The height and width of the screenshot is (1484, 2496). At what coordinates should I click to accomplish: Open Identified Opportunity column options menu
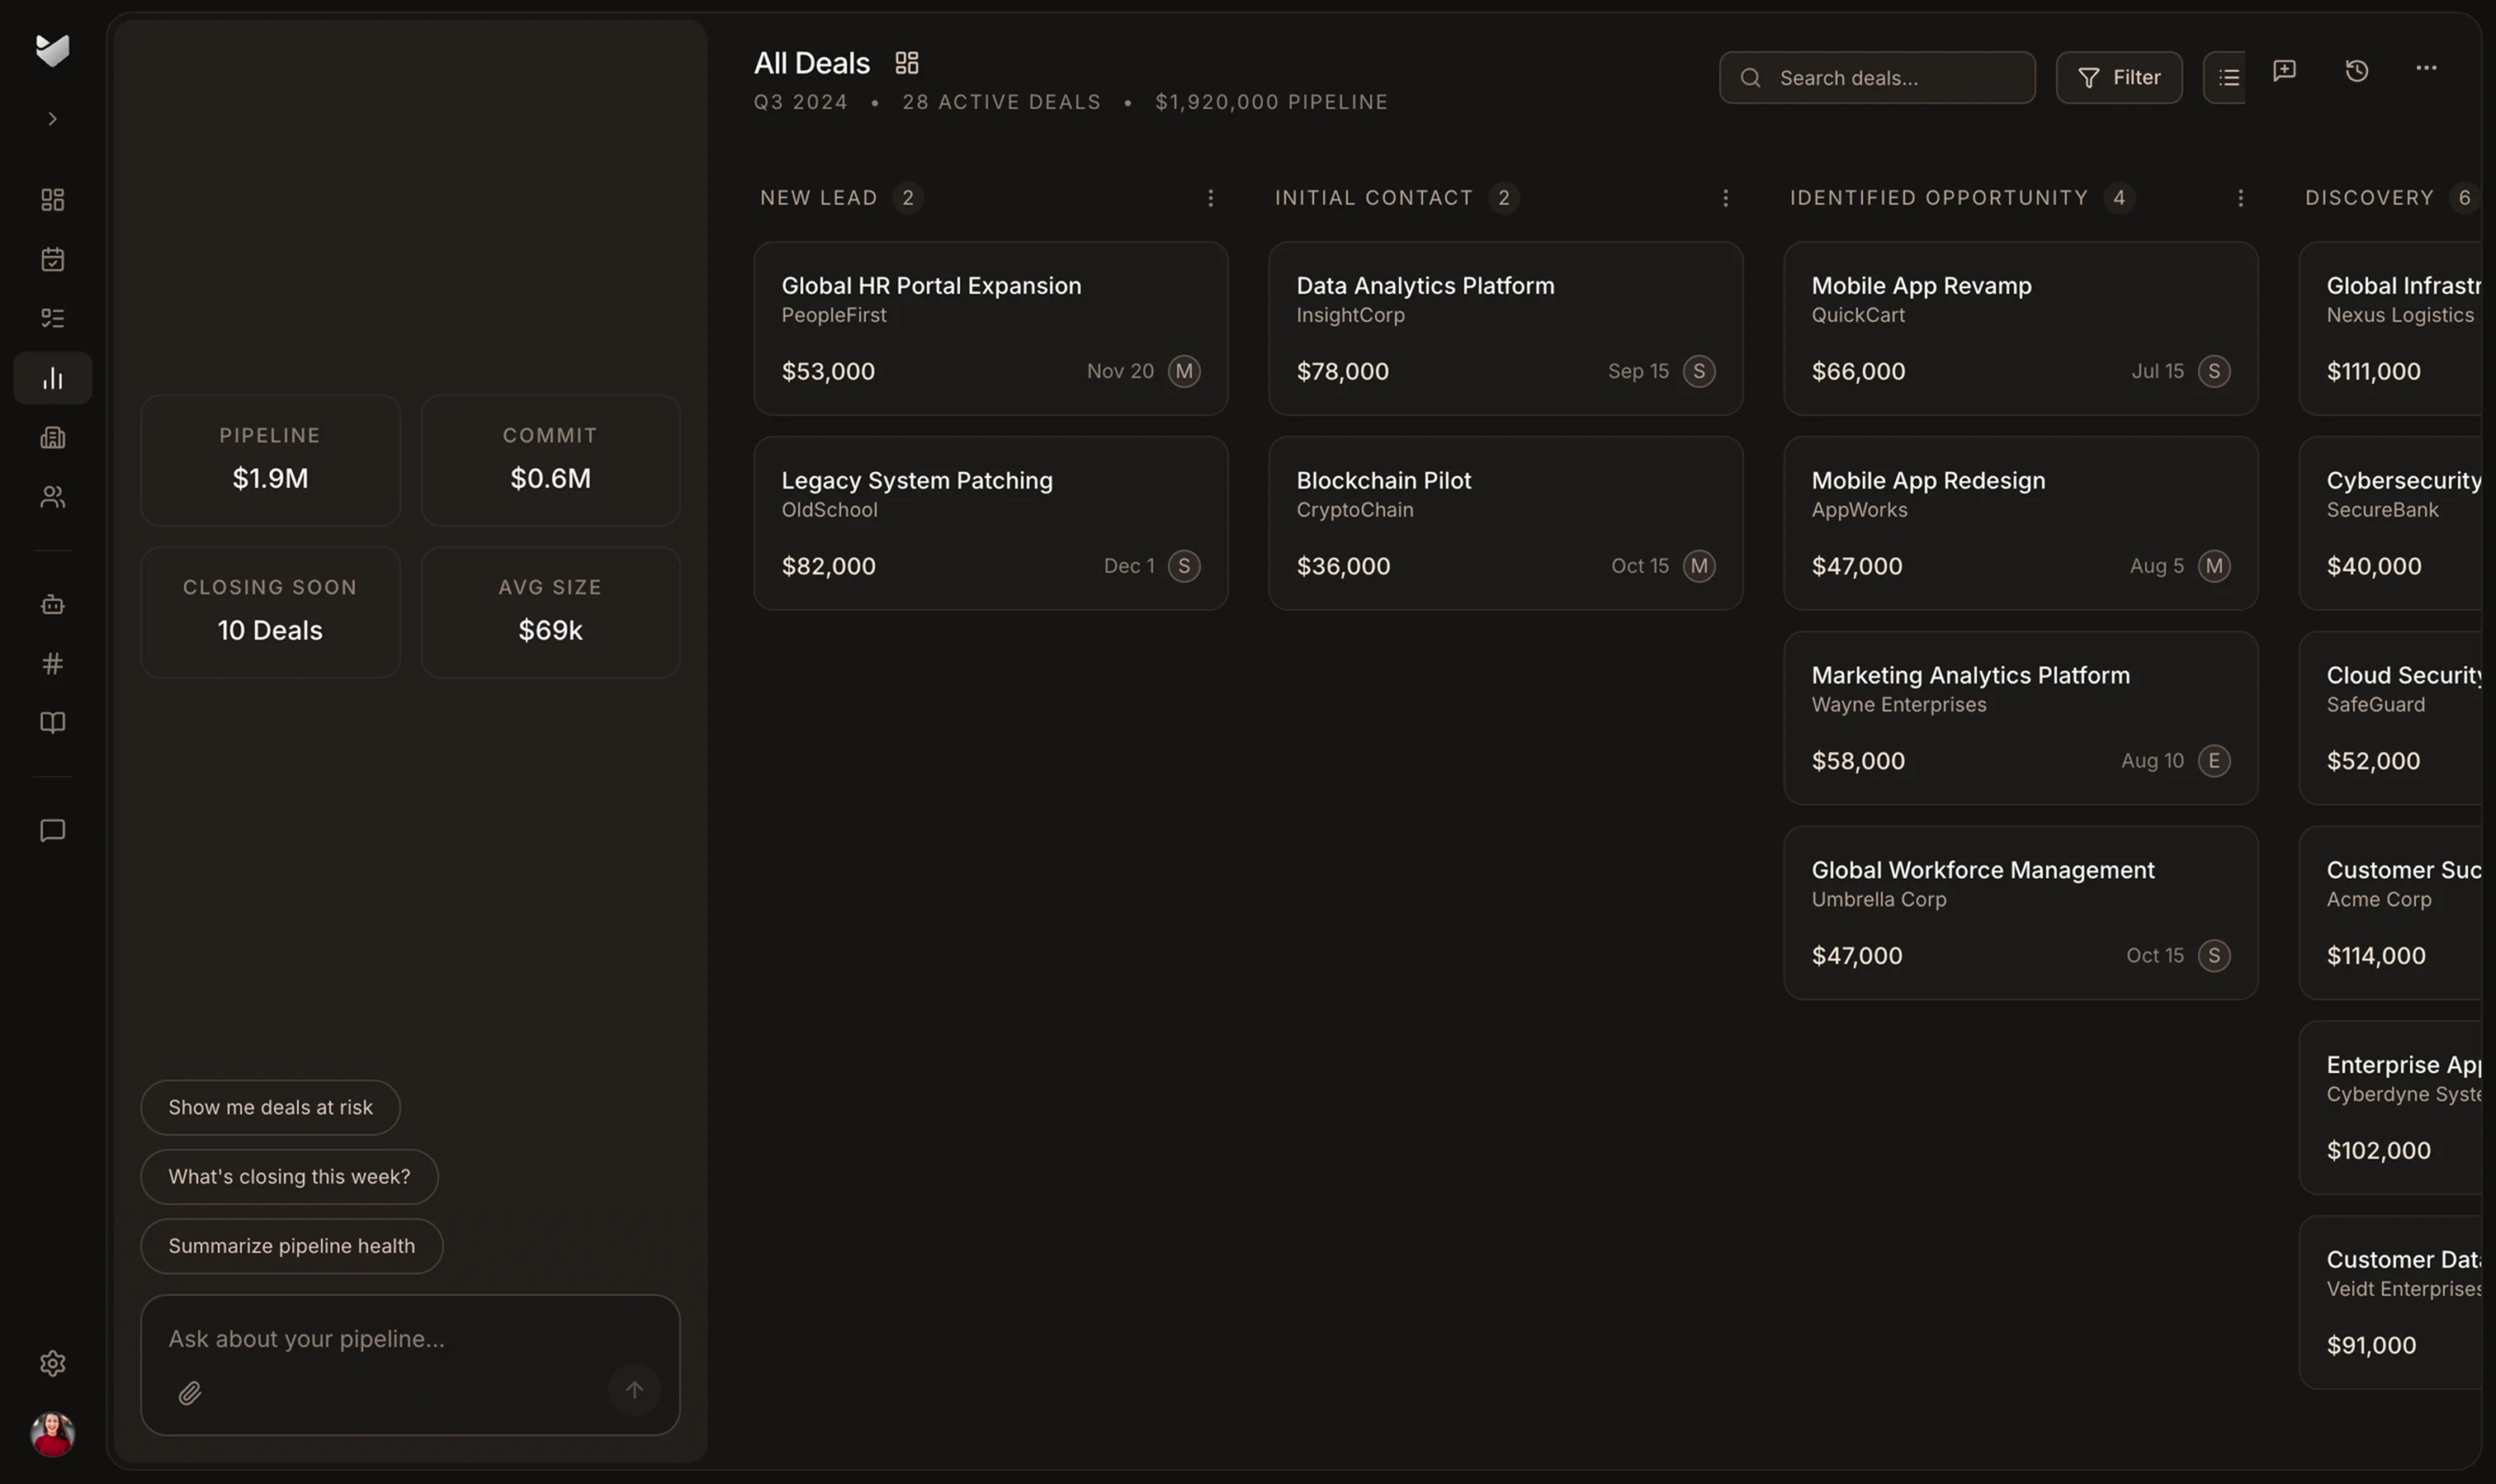coord(2240,198)
